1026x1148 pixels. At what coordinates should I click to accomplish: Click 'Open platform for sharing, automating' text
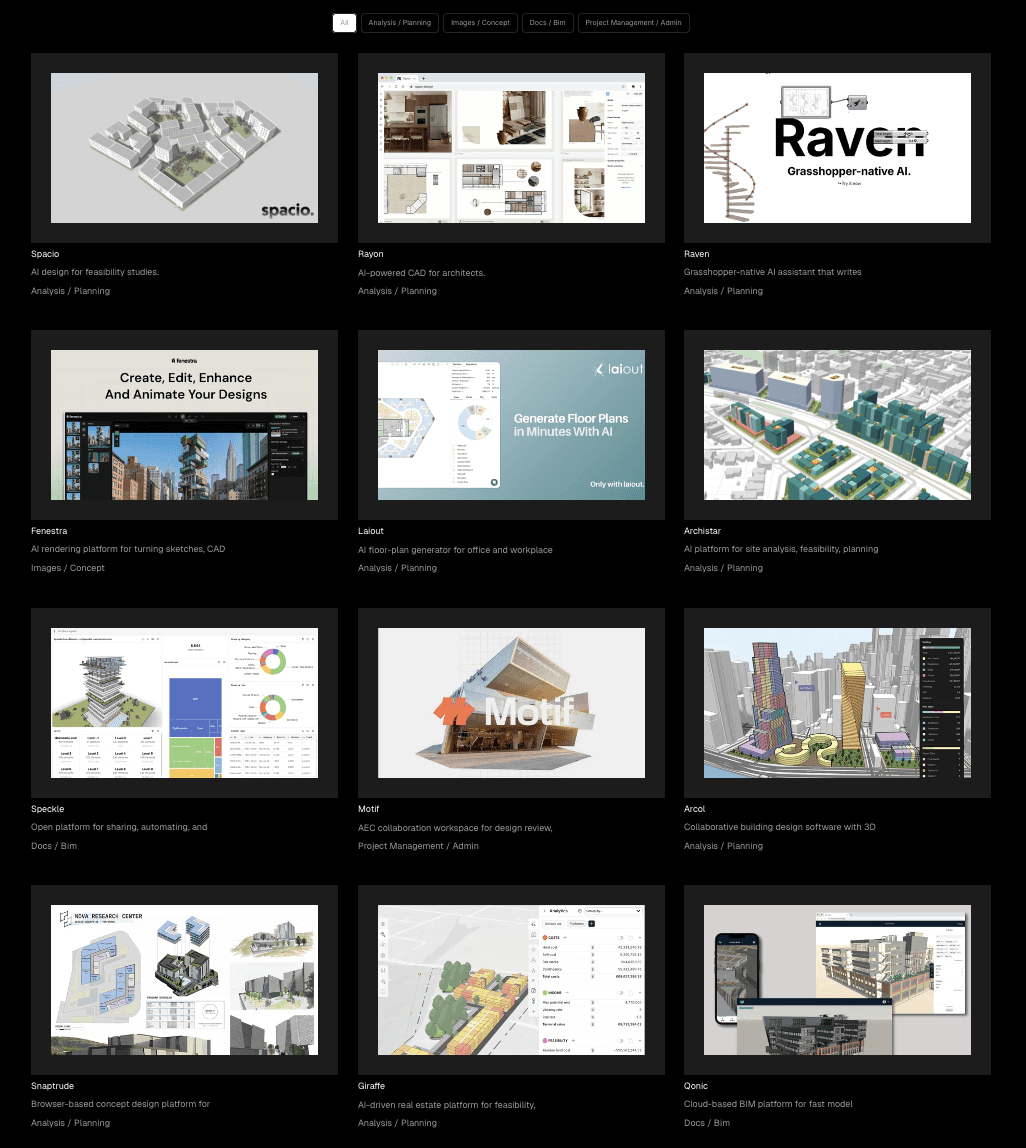tap(119, 827)
